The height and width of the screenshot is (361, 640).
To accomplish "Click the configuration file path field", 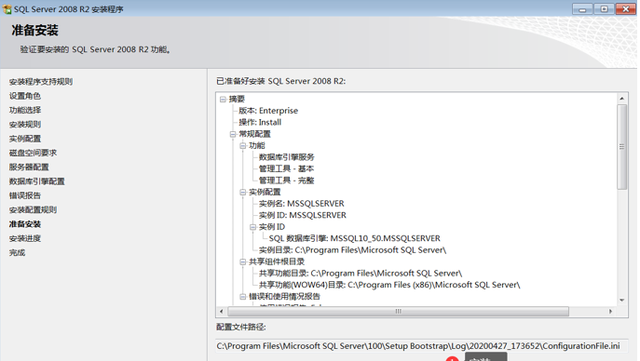I will [x=422, y=346].
